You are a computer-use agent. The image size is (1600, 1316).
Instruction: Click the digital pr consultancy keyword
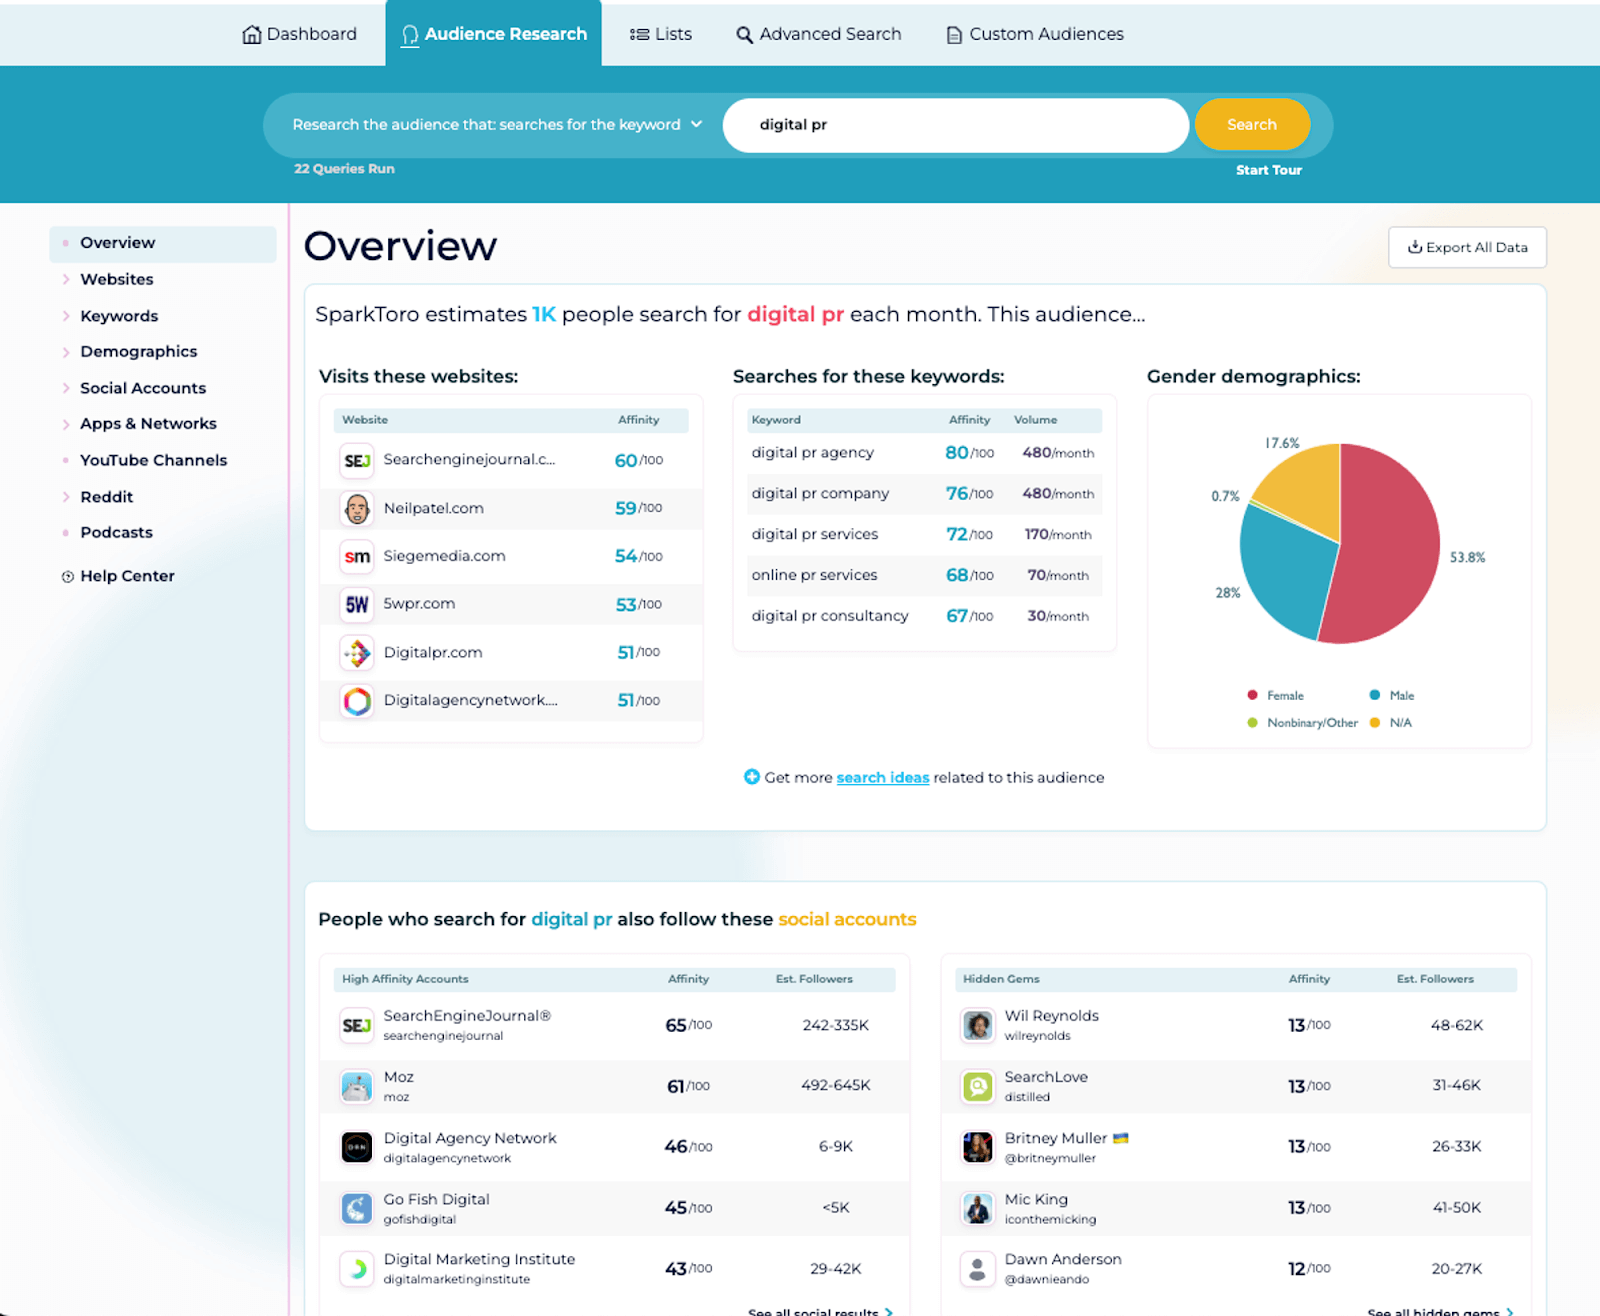coord(830,616)
